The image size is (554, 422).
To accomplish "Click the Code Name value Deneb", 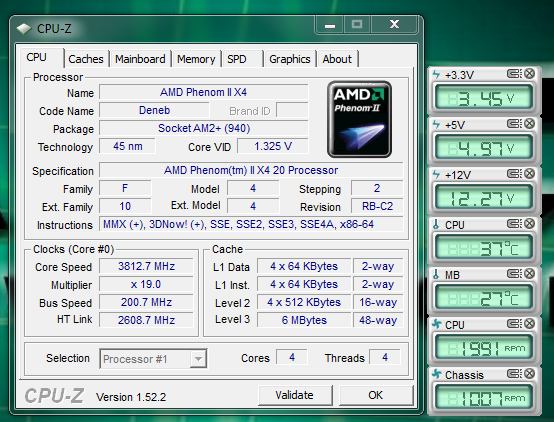I will 154,110.
